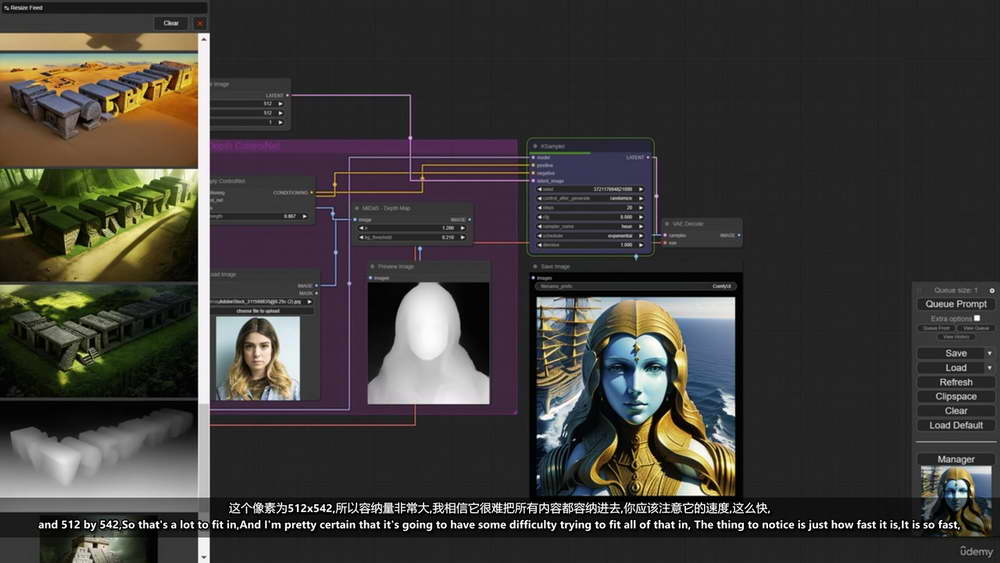
Task: Increase KSampler steps with right arrow
Action: click(640, 208)
